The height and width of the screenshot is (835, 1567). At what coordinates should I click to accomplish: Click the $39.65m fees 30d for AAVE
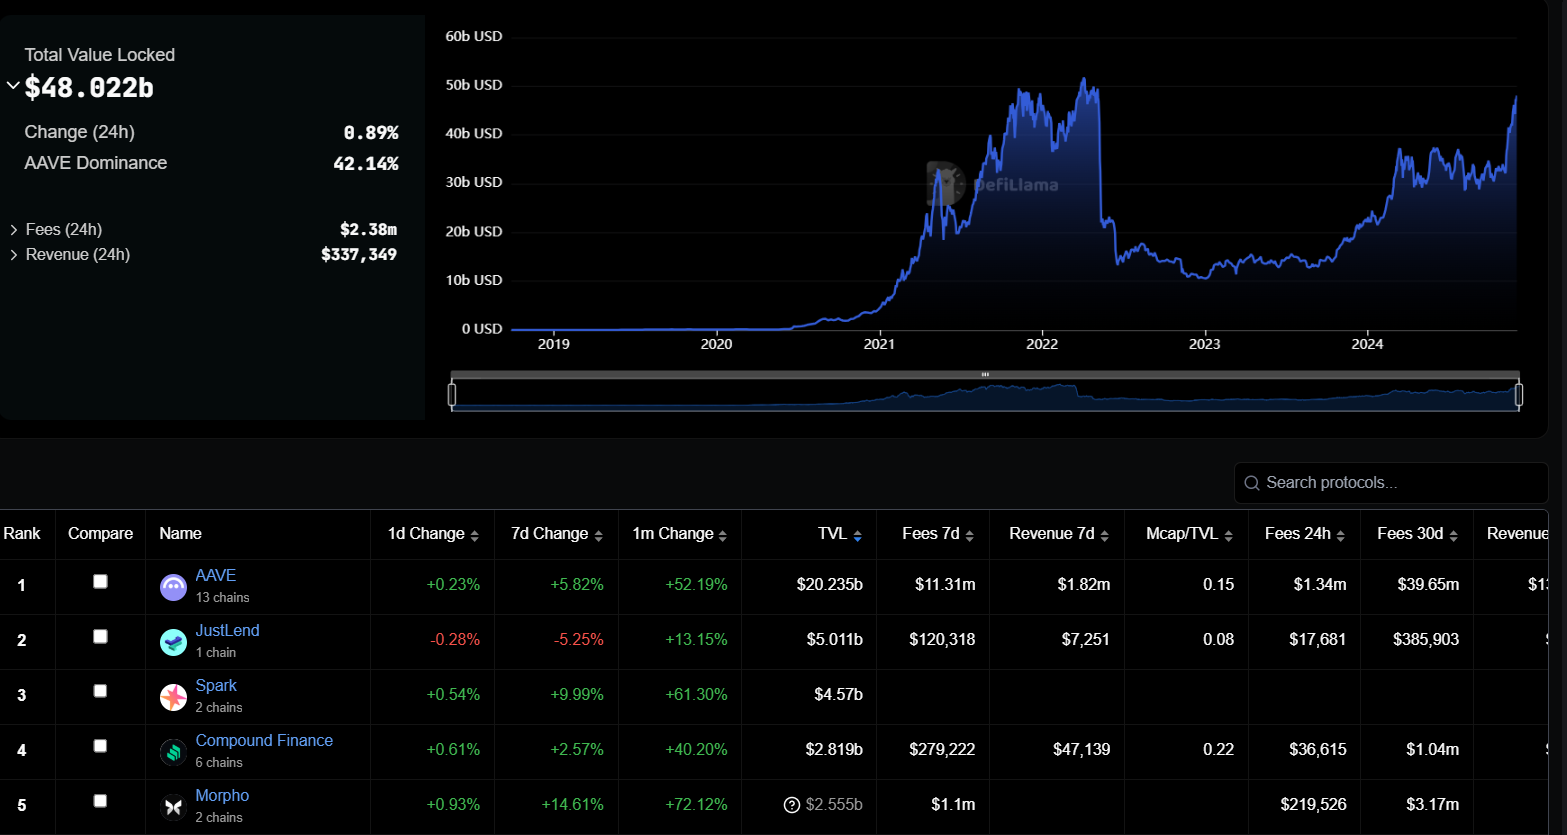pos(1428,585)
